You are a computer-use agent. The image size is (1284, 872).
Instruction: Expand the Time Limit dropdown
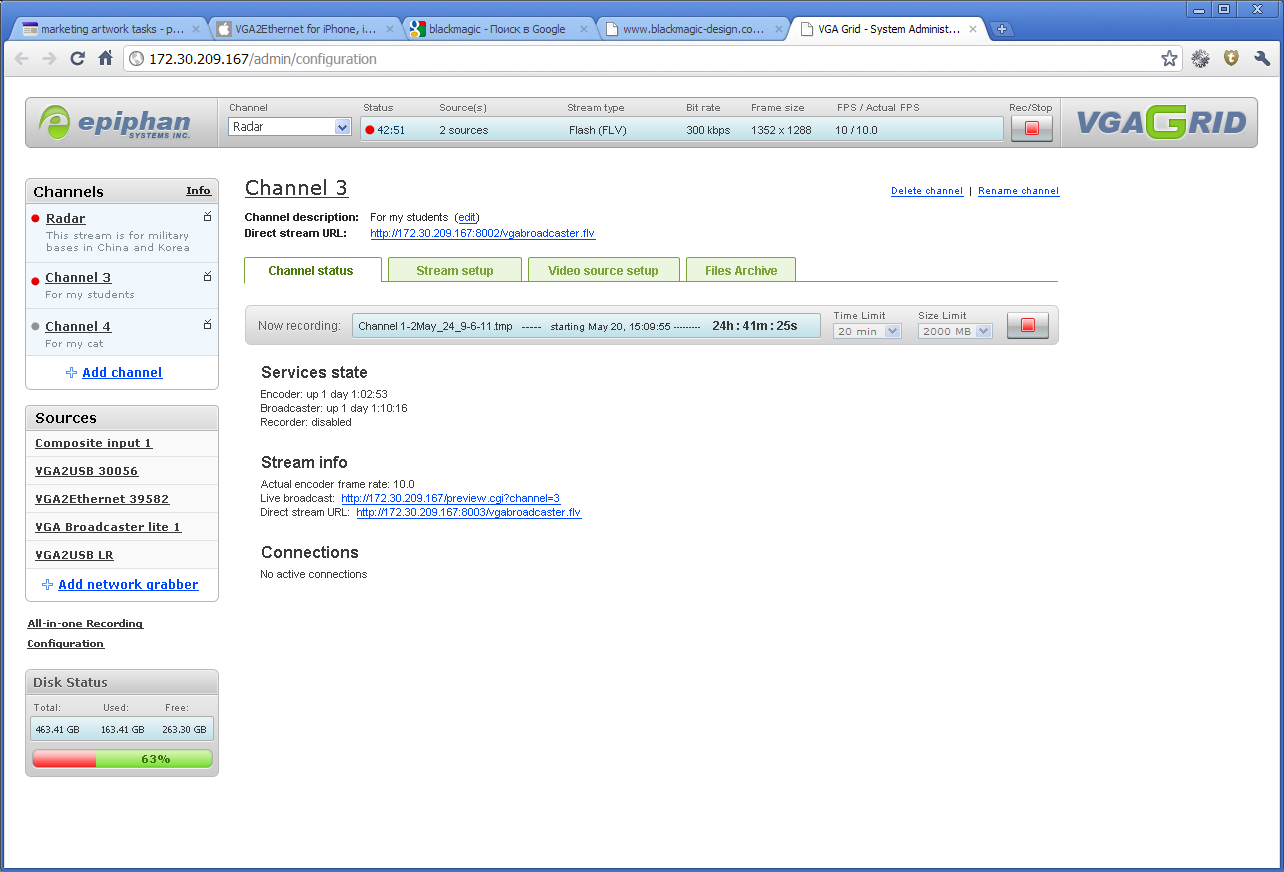(x=867, y=331)
